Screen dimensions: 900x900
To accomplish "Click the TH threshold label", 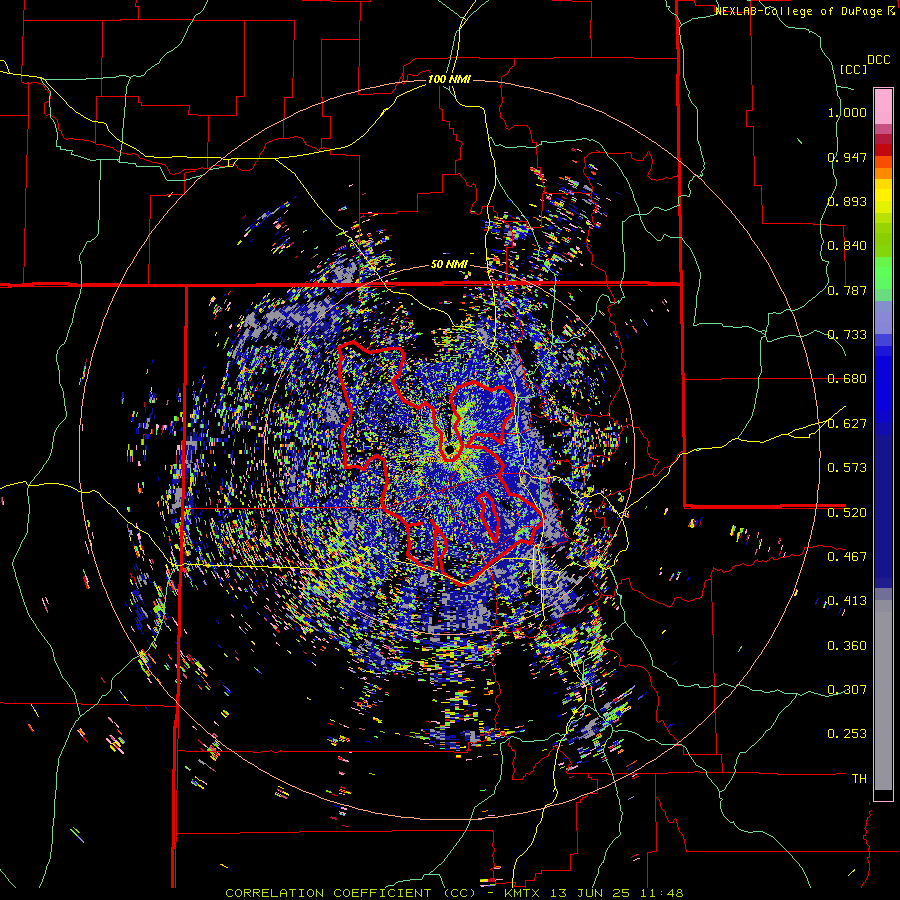I will pos(859,779).
